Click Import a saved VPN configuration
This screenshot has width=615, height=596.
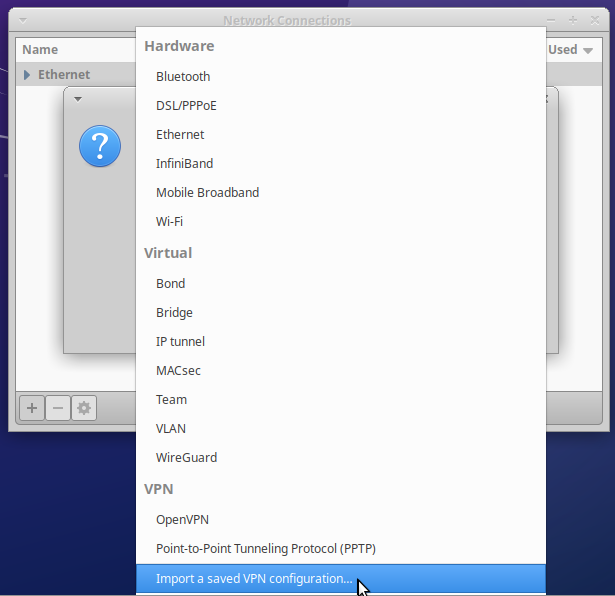tap(253, 578)
